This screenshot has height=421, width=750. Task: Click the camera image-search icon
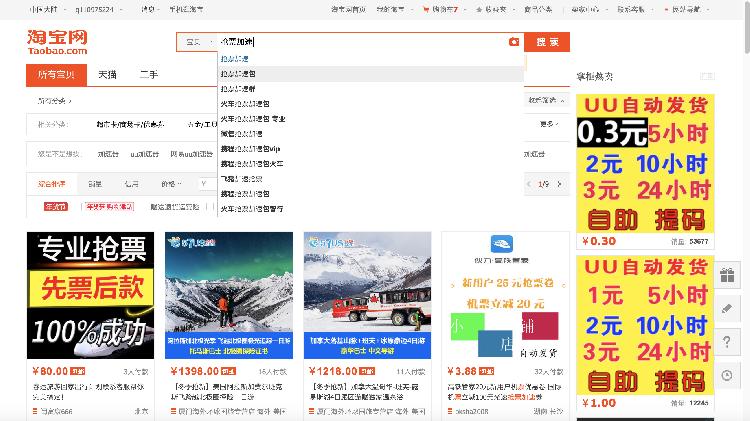pyautogui.click(x=514, y=42)
